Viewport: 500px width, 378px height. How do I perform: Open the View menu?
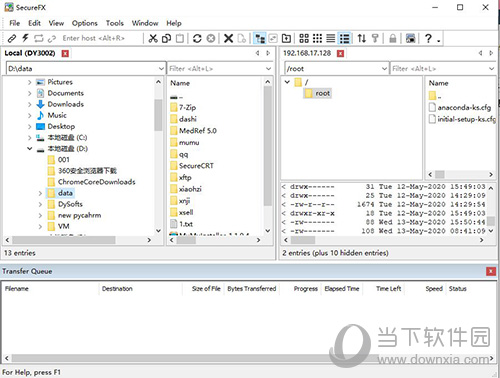[56, 23]
